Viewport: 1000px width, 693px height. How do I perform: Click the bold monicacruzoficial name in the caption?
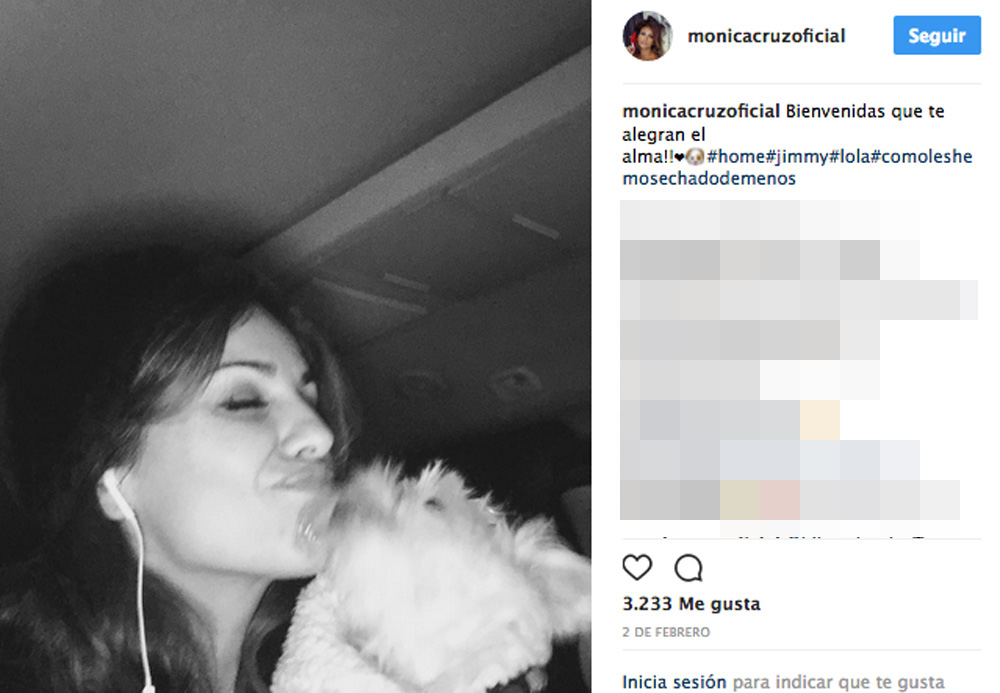[x=701, y=112]
